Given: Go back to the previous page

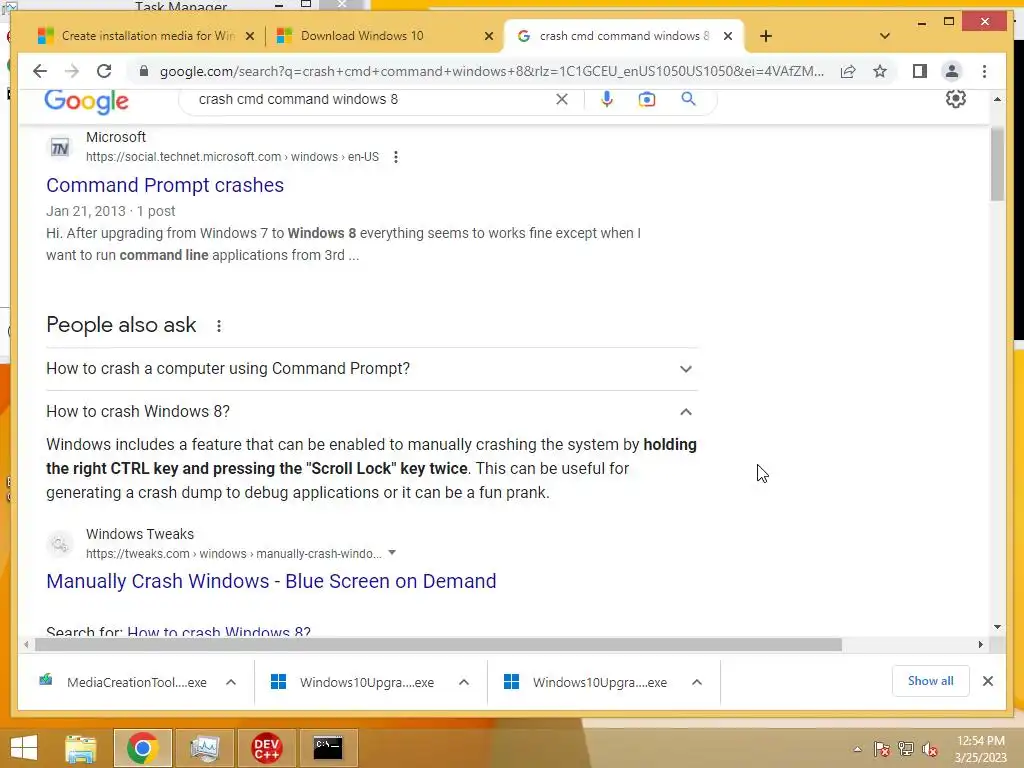Looking at the screenshot, I should tap(40, 71).
